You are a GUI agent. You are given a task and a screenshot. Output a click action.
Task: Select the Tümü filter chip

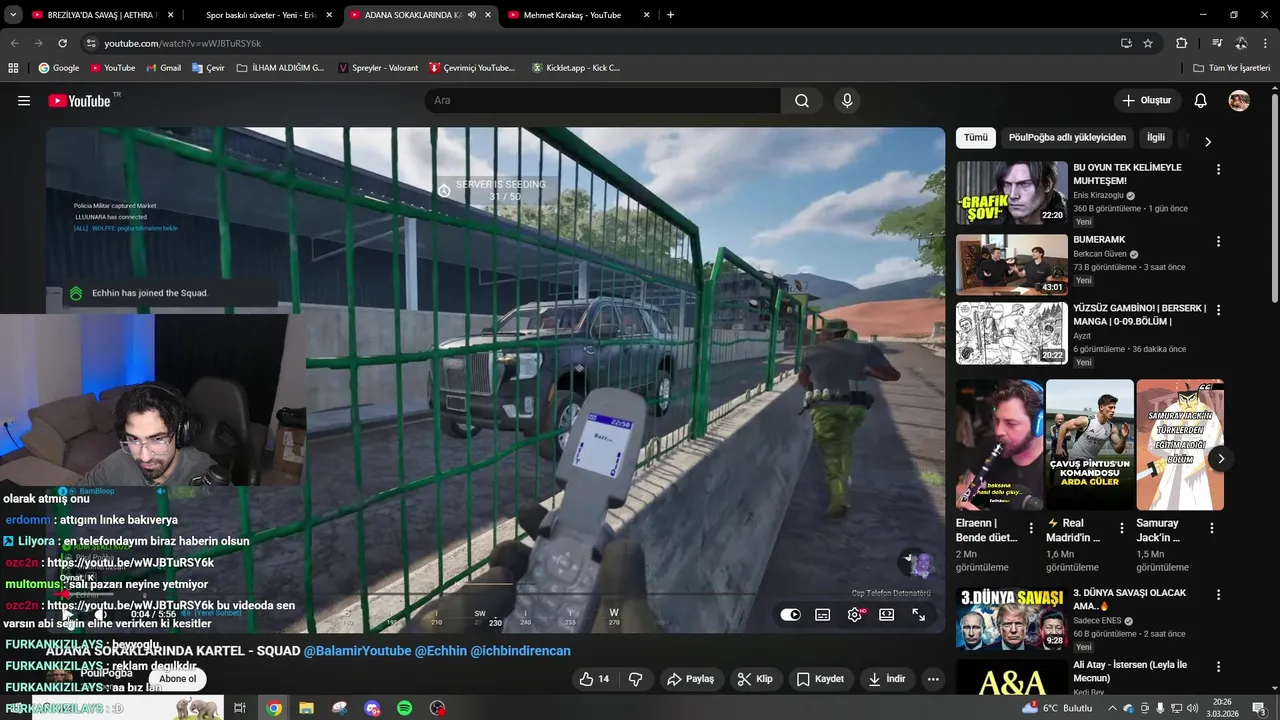[x=976, y=138]
